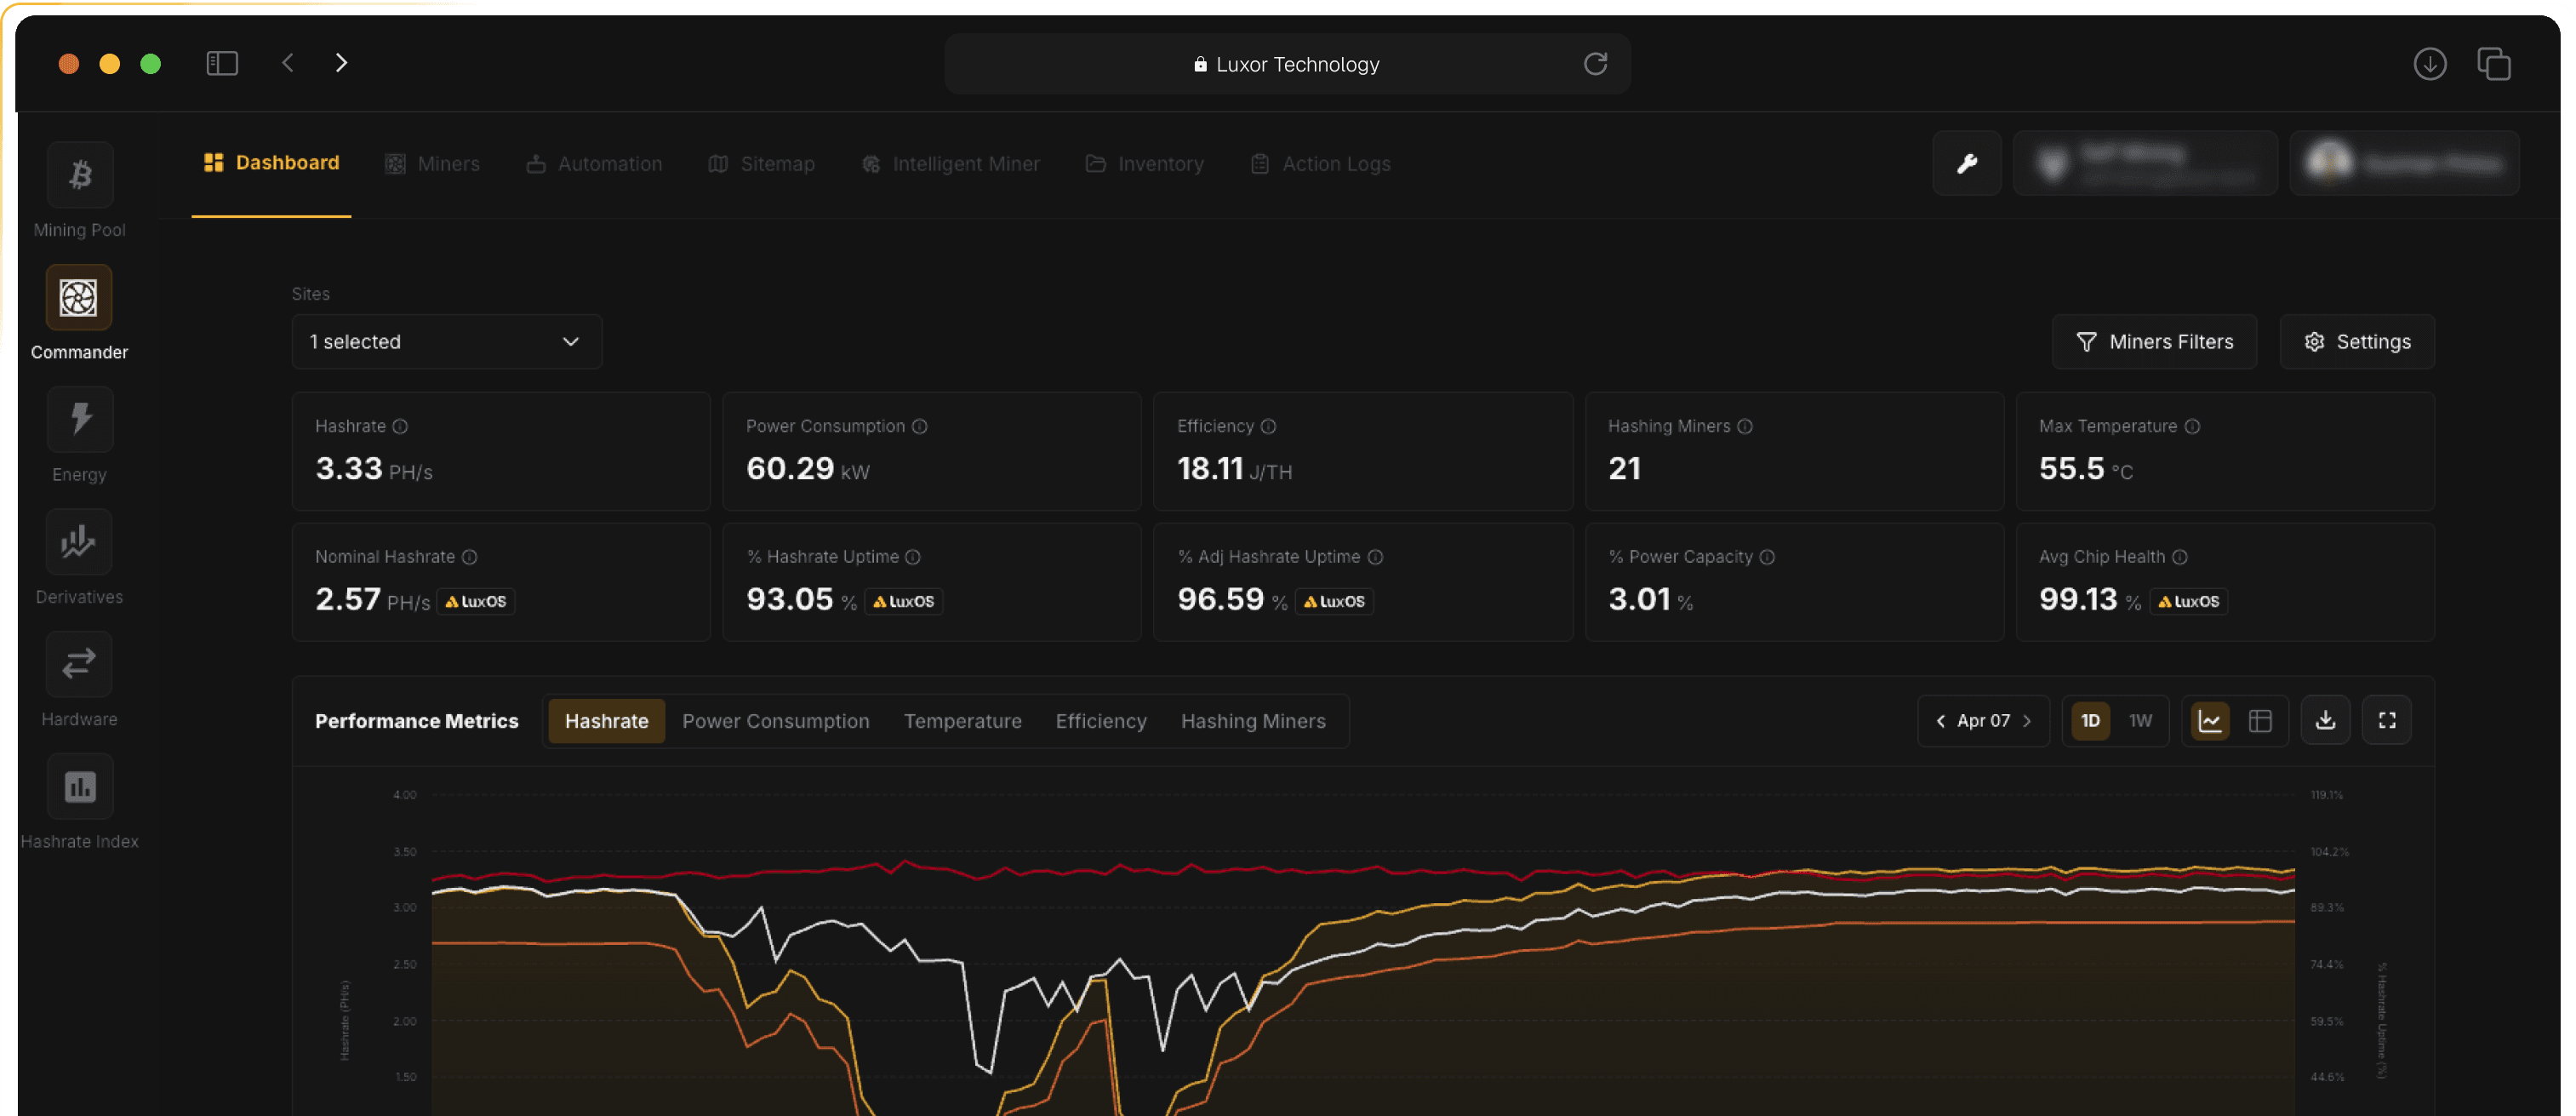Download the performance metrics chart

click(x=2326, y=720)
